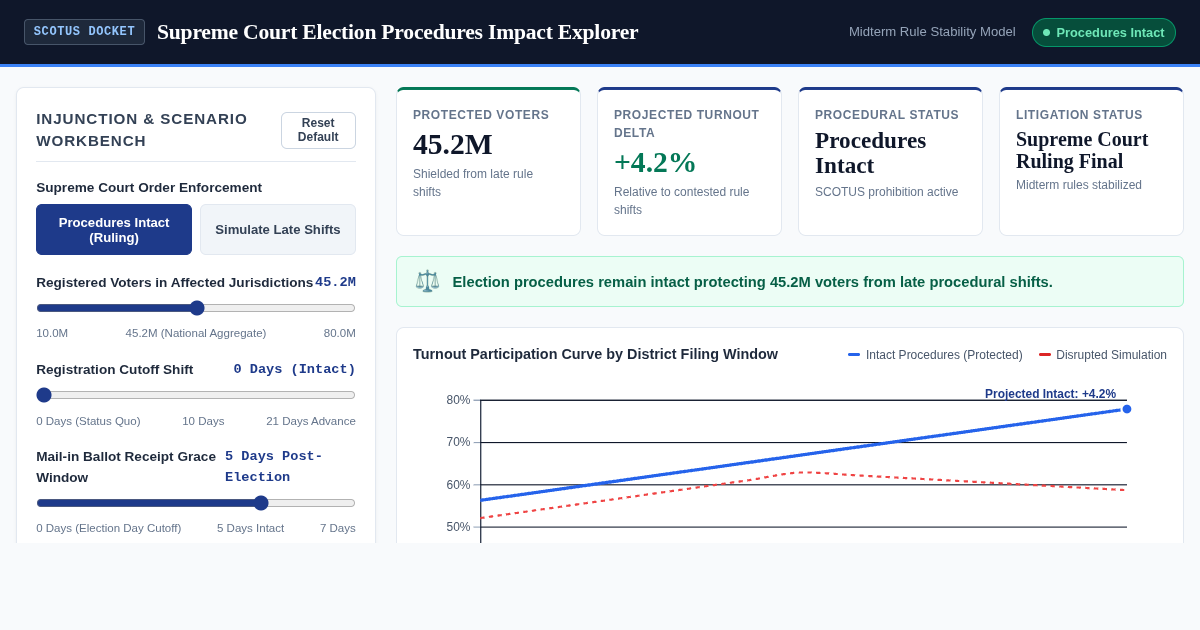Viewport: 1200px width, 630px height.
Task: Click the 21 Days Advance slider label
Action: tap(311, 421)
